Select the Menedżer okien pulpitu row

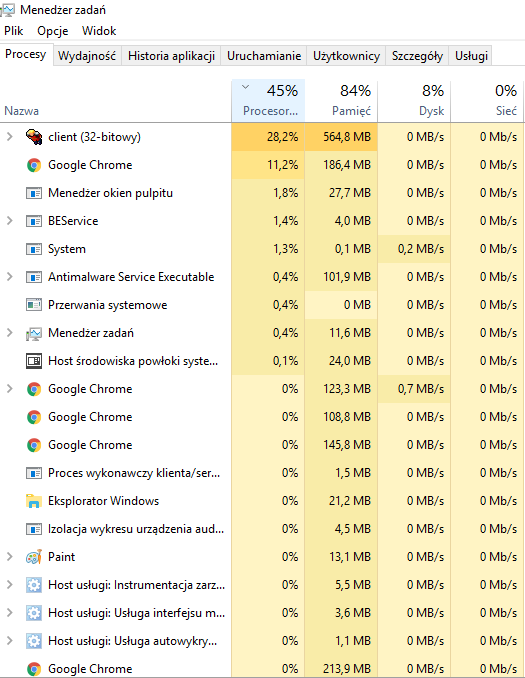[262, 193]
